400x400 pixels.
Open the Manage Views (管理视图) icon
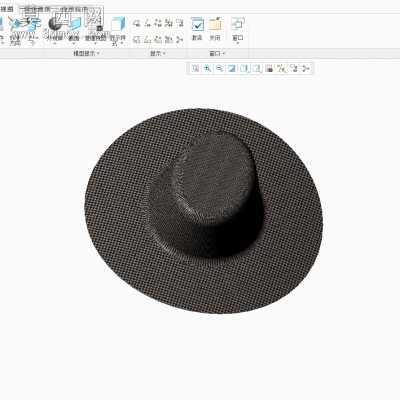click(95, 23)
